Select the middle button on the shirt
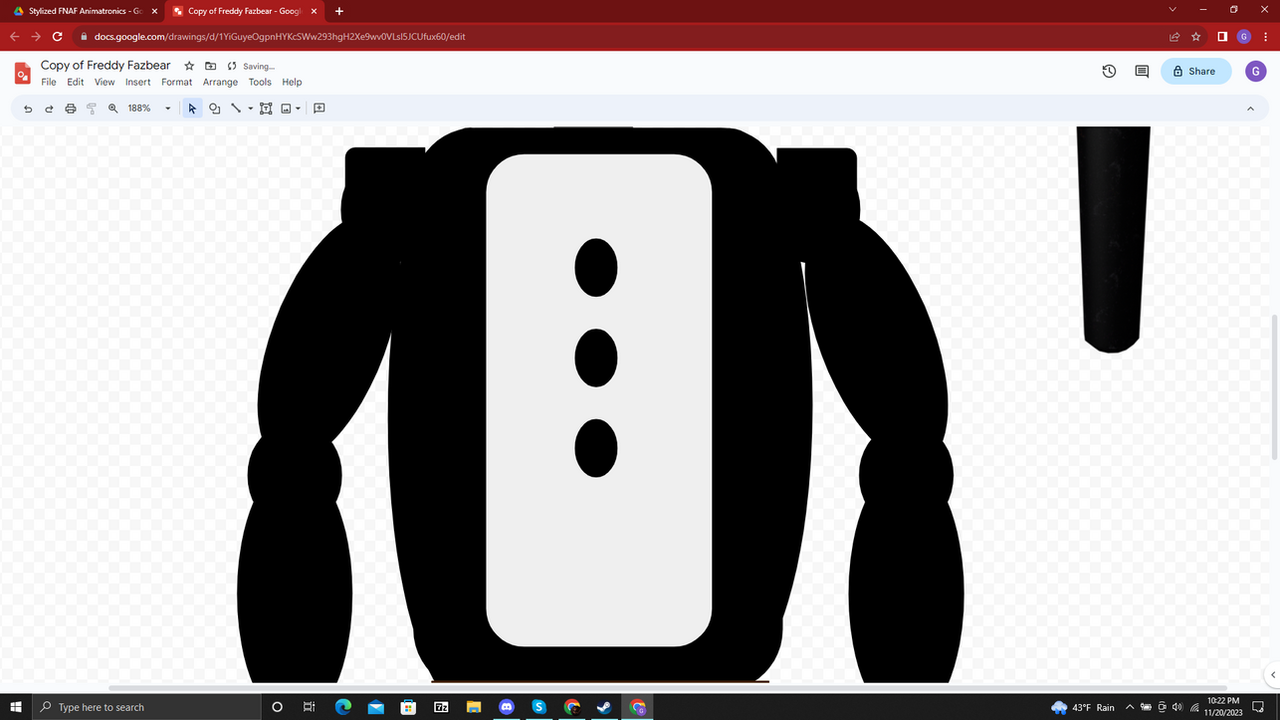Screen dimensions: 1280x720 click(596, 357)
